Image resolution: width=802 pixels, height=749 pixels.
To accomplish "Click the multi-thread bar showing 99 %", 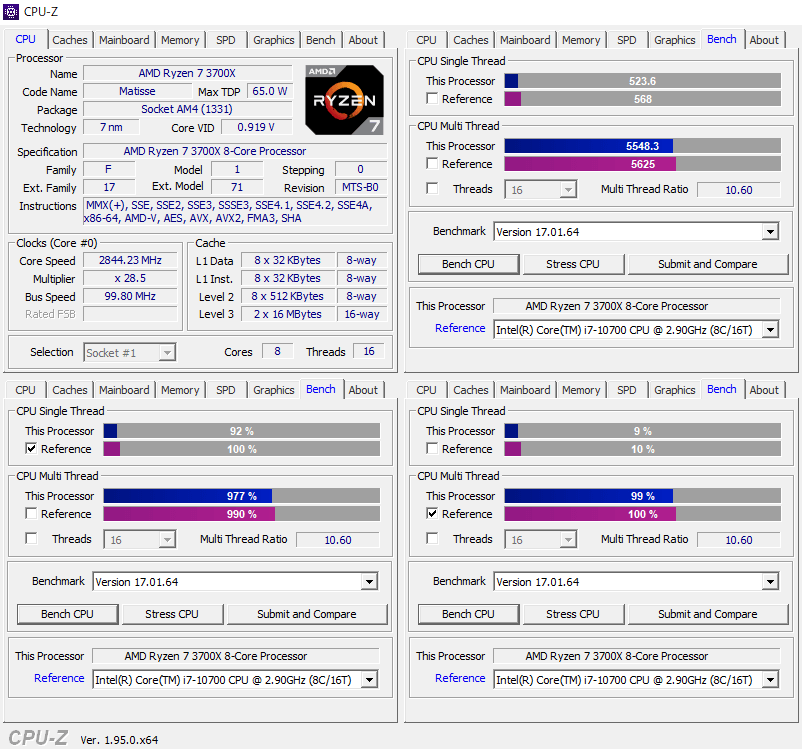I will [x=642, y=496].
